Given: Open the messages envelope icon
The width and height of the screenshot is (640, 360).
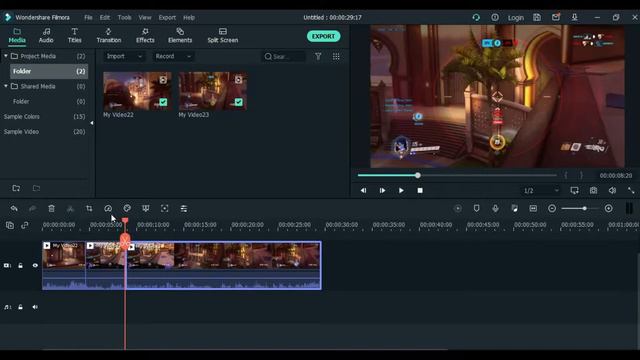Looking at the screenshot, I should pyautogui.click(x=556, y=17).
